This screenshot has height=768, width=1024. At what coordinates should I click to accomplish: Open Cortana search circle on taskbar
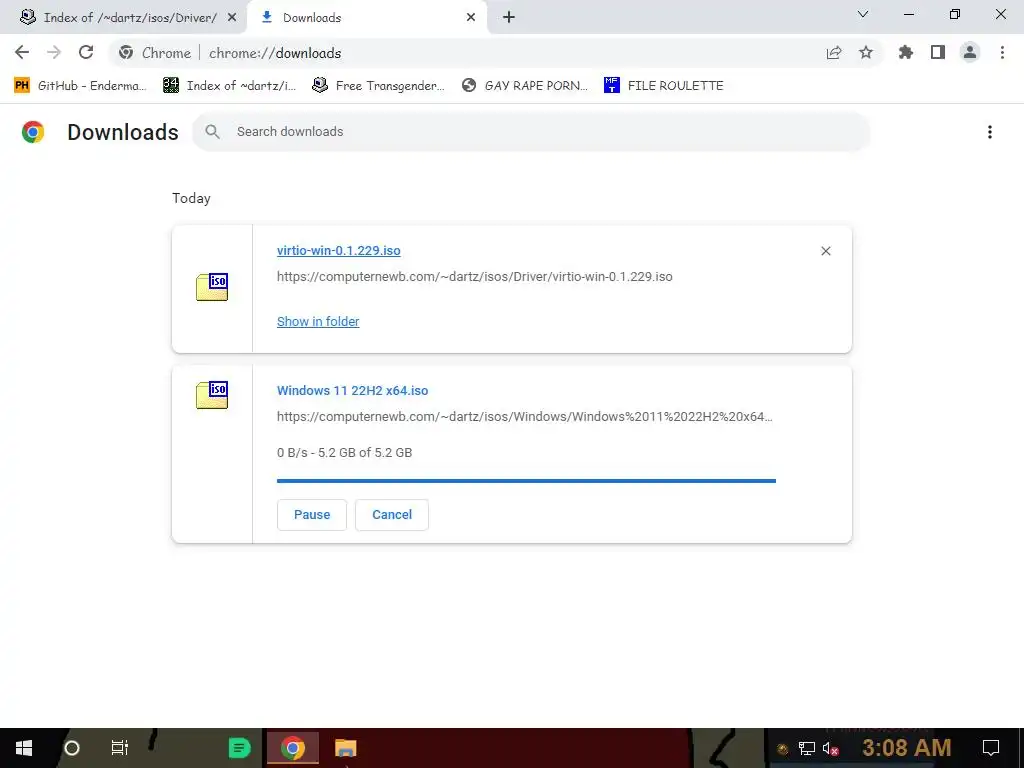pyautogui.click(x=72, y=748)
